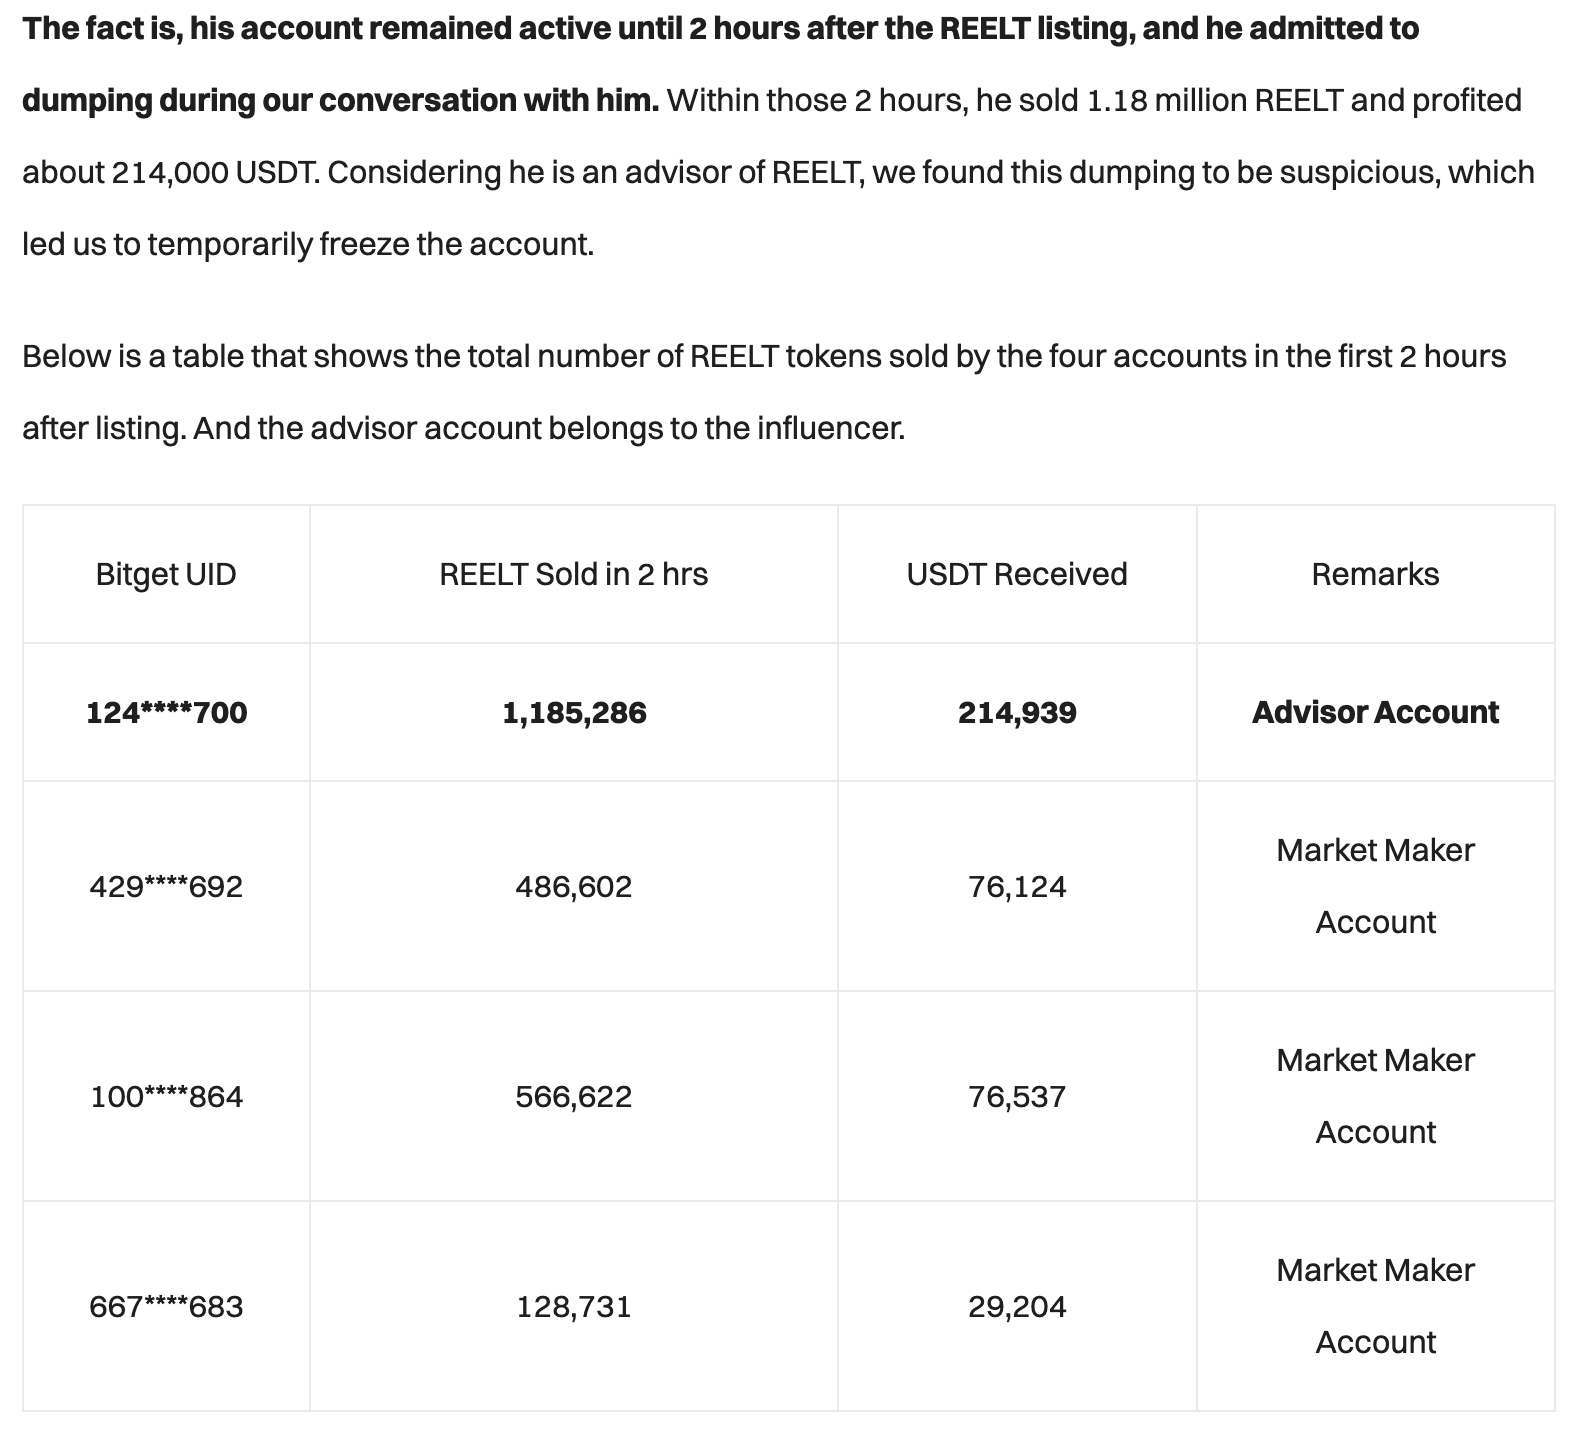Click the 566,622 REELT sold cell

574,1096
